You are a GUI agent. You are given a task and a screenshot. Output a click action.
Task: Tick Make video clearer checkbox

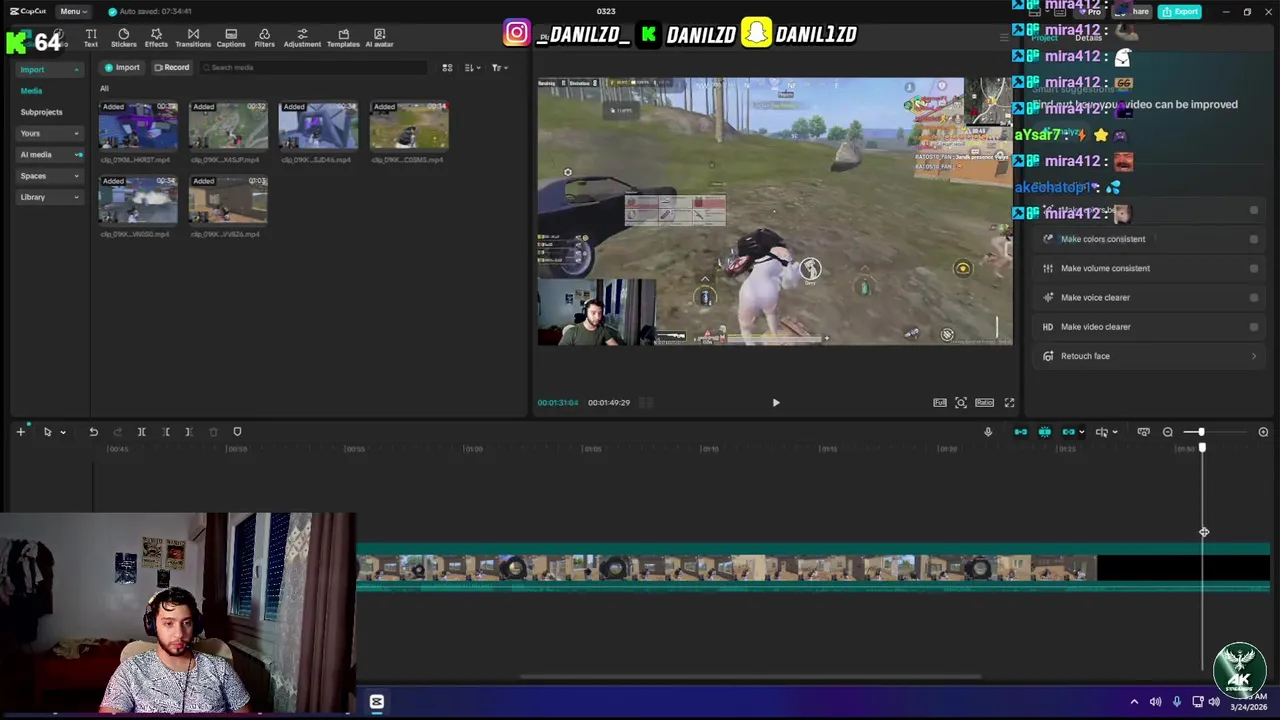pos(1254,327)
